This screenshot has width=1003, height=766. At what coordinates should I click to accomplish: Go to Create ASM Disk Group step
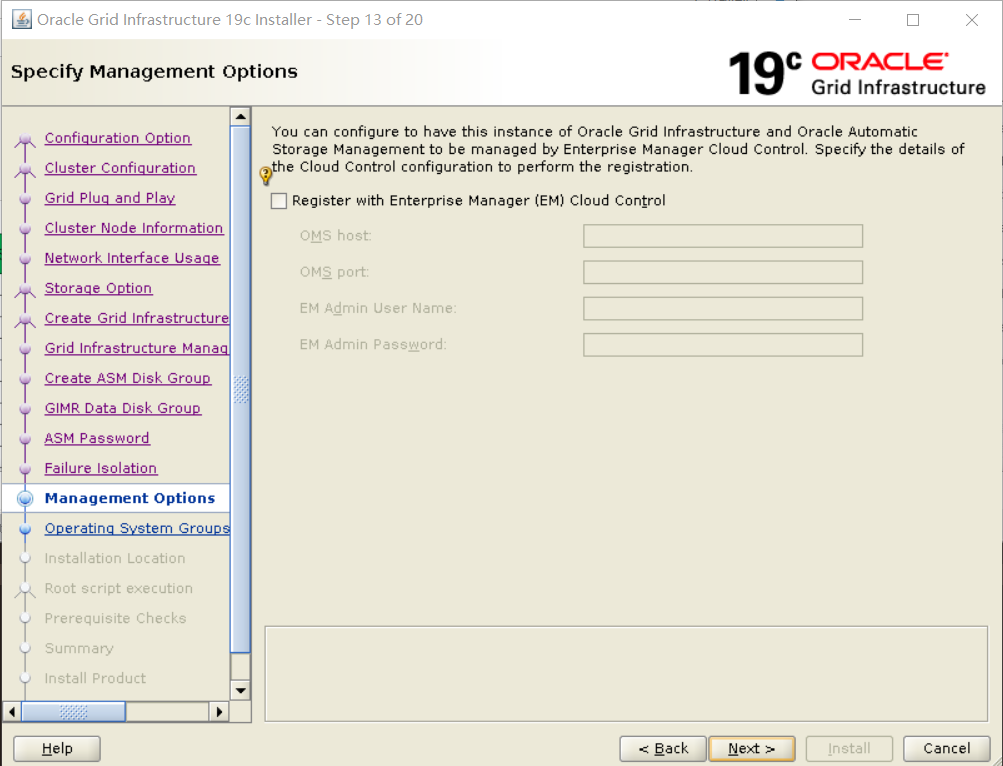pyautogui.click(x=127, y=379)
